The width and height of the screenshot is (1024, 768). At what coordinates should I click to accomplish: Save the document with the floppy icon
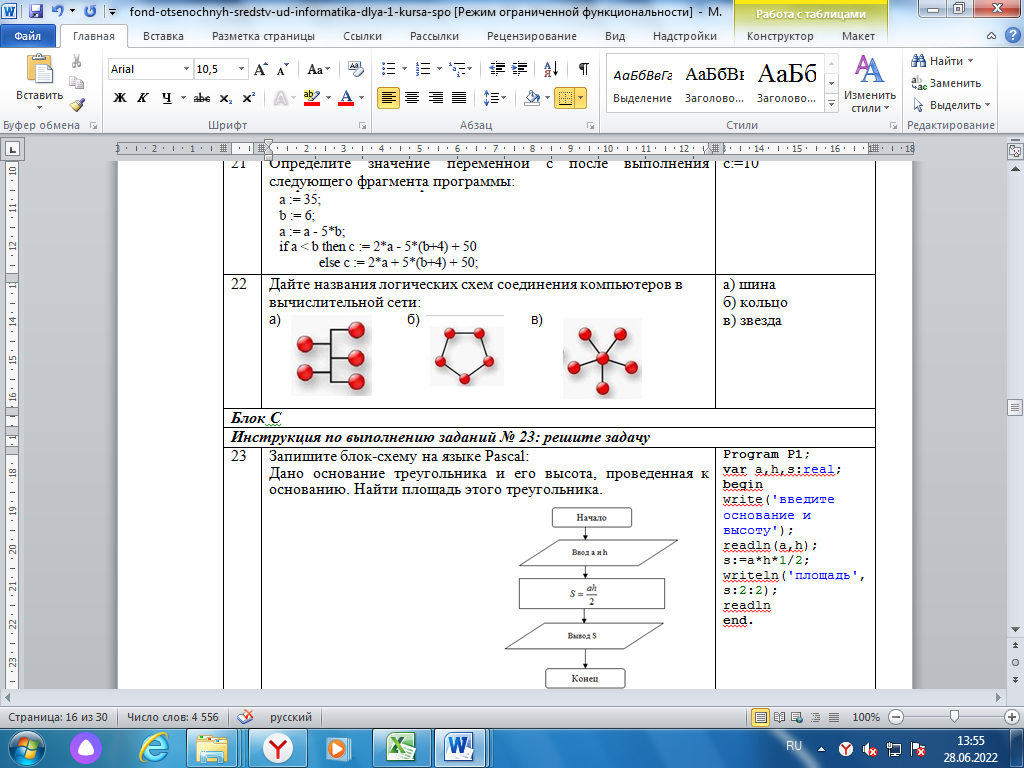[x=36, y=11]
